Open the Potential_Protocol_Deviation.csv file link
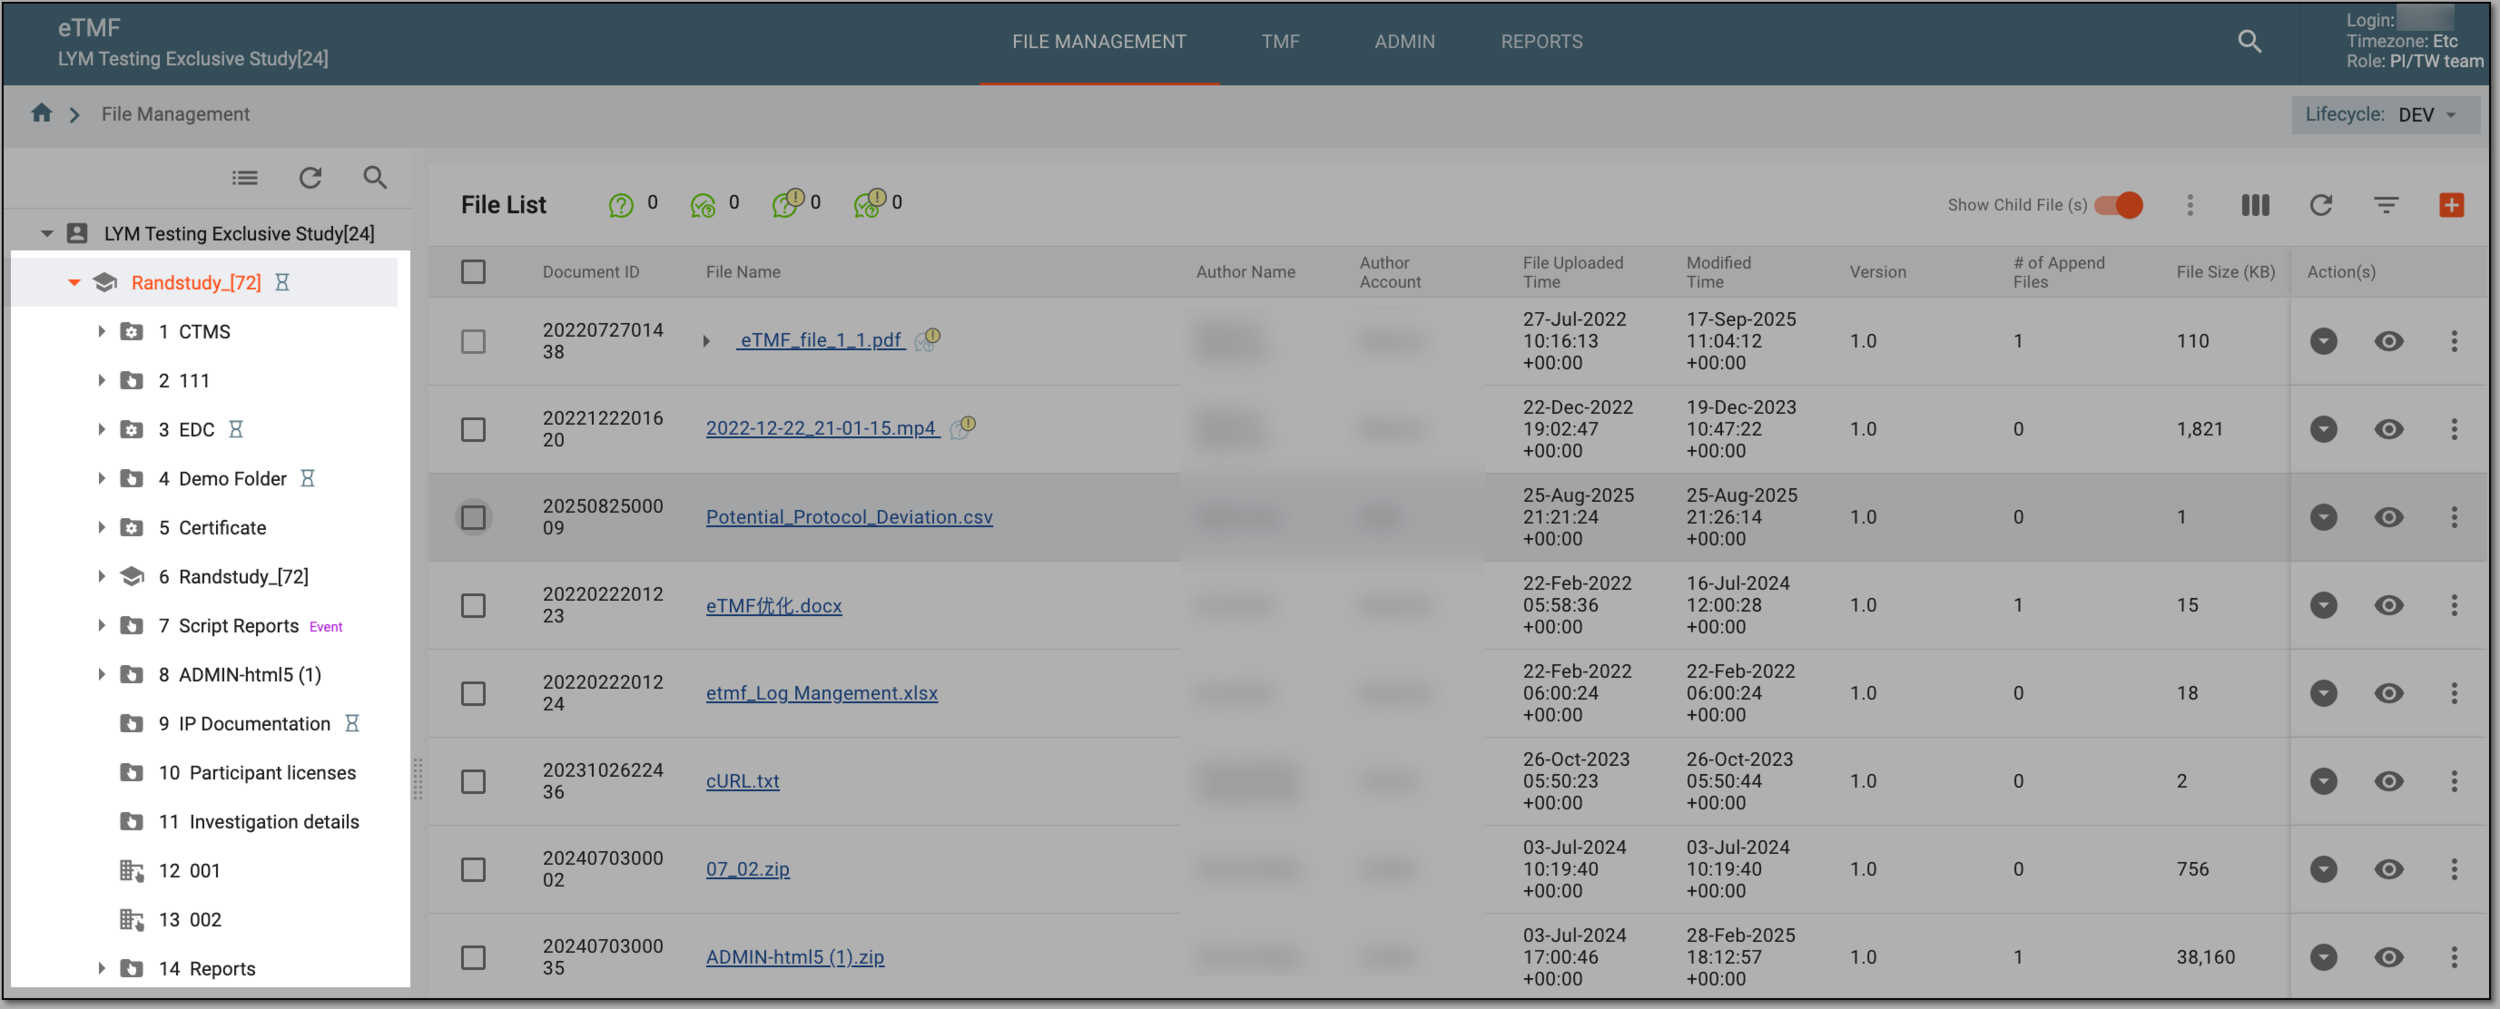The image size is (2500, 1009). (849, 517)
